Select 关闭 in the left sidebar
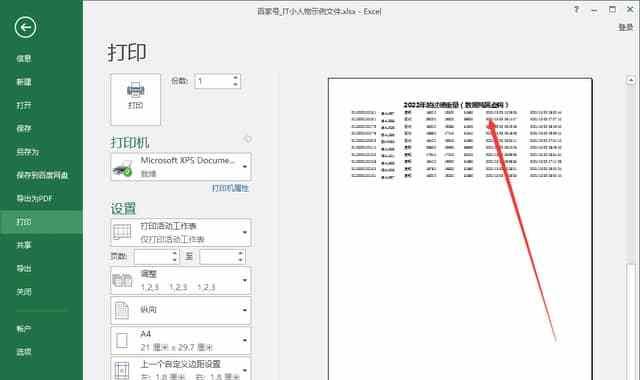Viewport: 640px width, 380px height. click(24, 292)
